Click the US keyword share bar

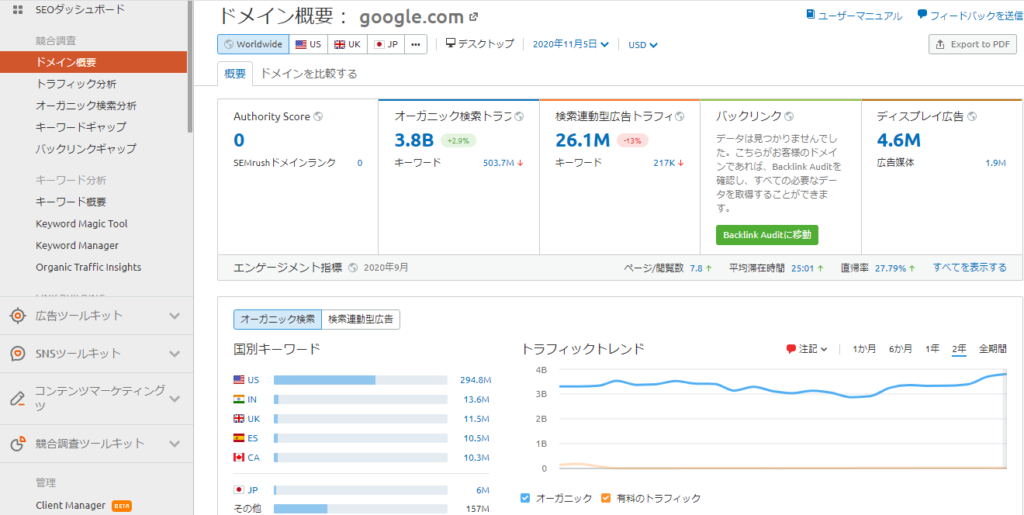(x=360, y=380)
